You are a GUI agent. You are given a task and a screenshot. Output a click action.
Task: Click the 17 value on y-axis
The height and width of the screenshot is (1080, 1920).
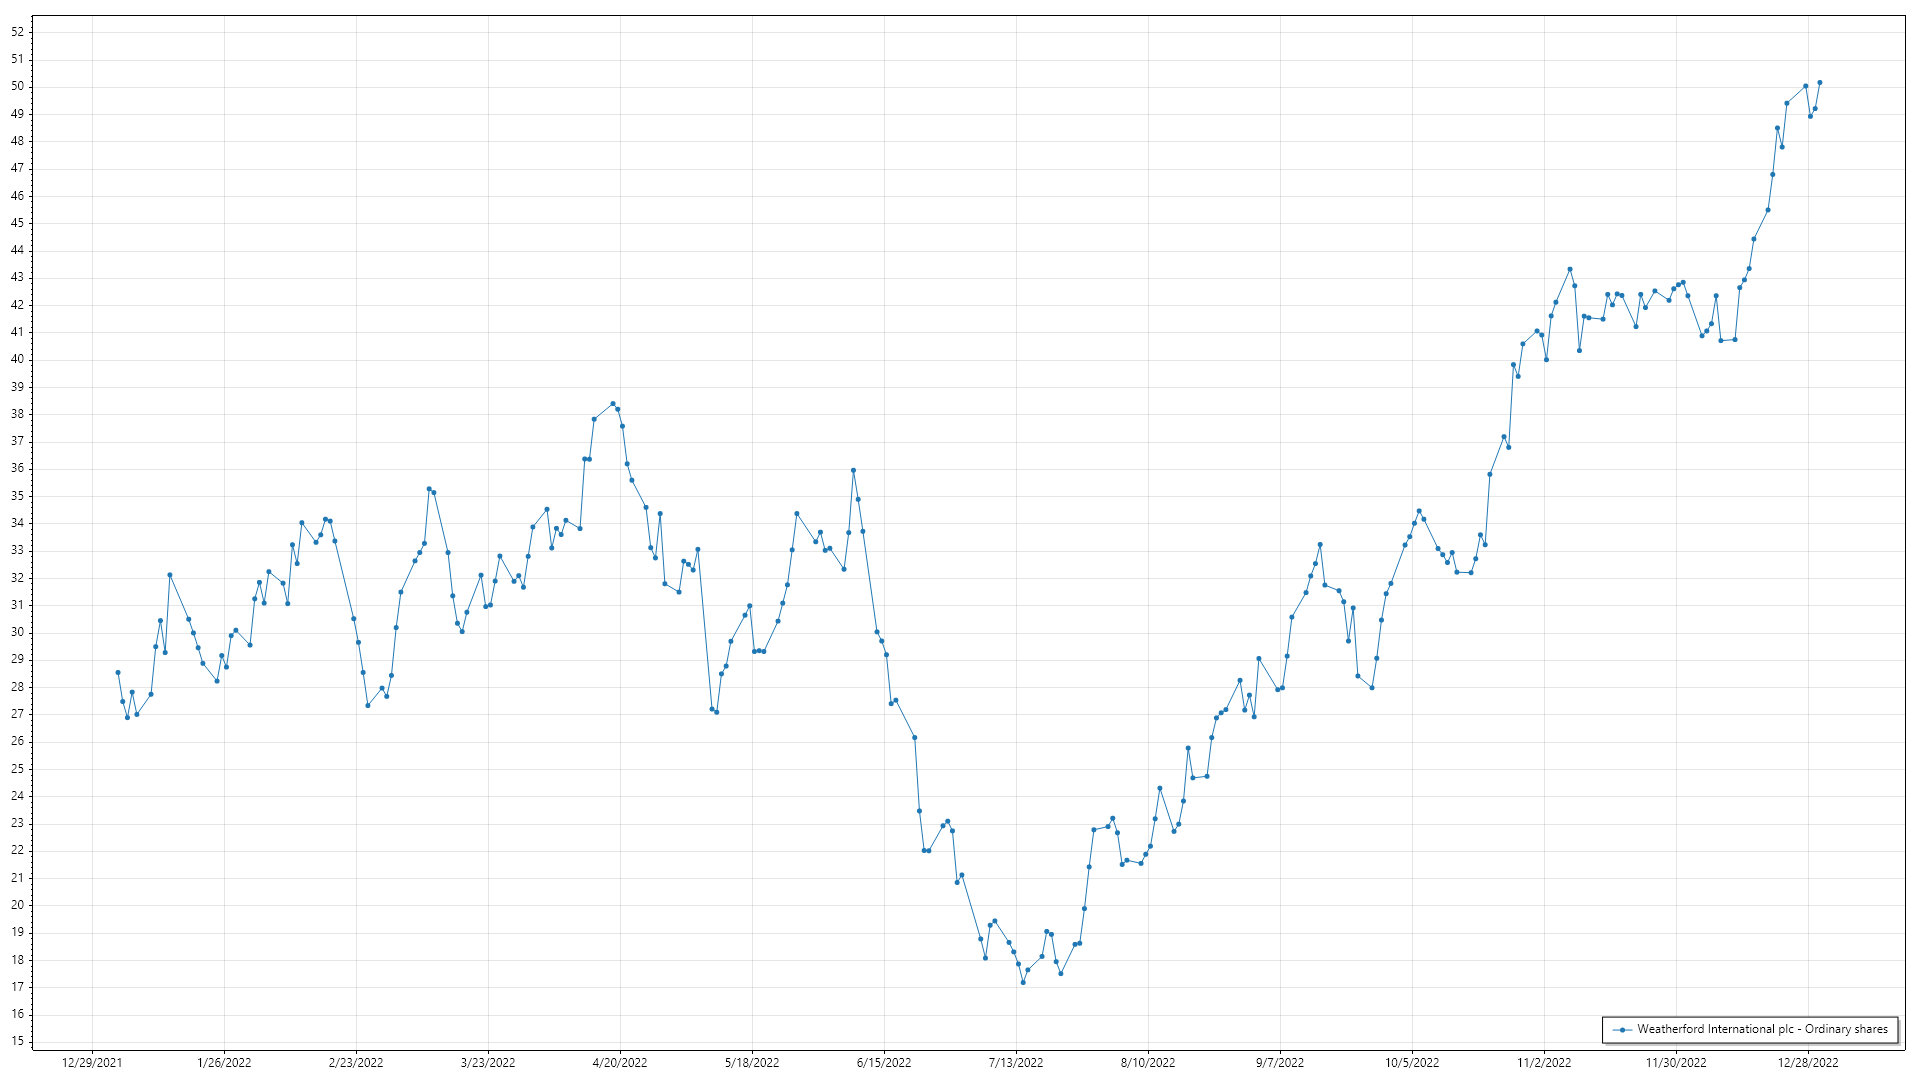click(18, 987)
